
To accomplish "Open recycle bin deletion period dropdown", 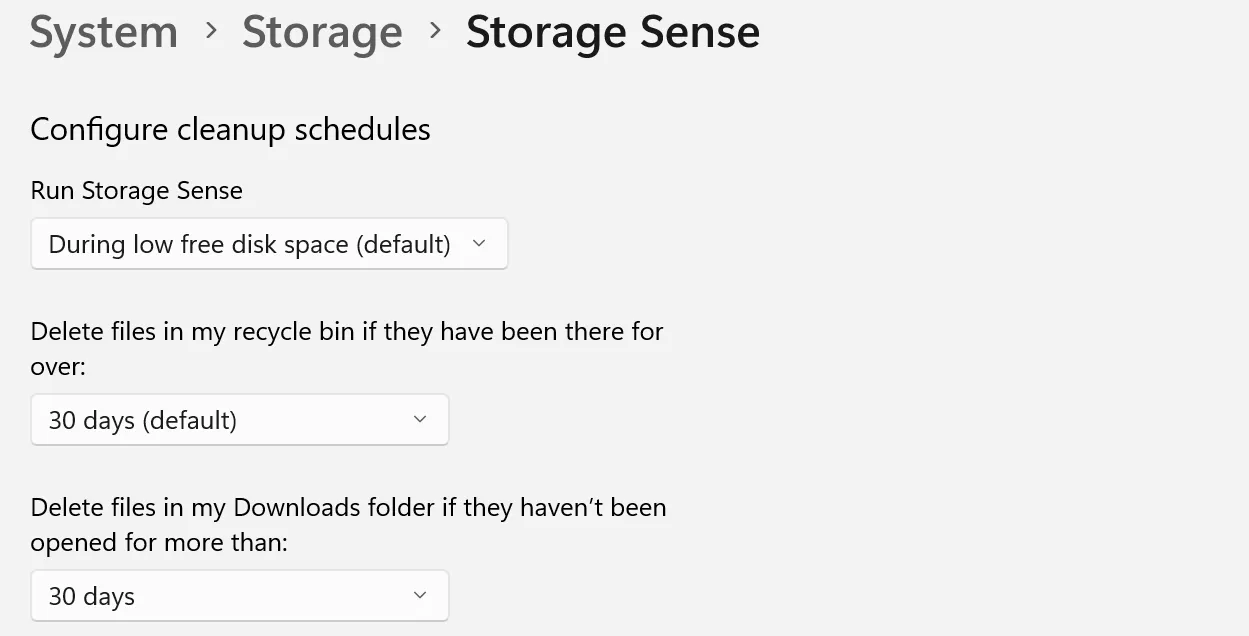I will point(239,420).
